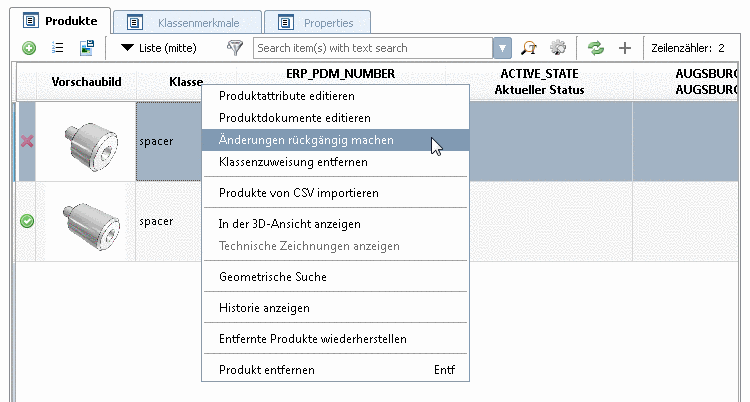Switch to the Properties tab
The width and height of the screenshot is (750, 402).
coord(317,22)
